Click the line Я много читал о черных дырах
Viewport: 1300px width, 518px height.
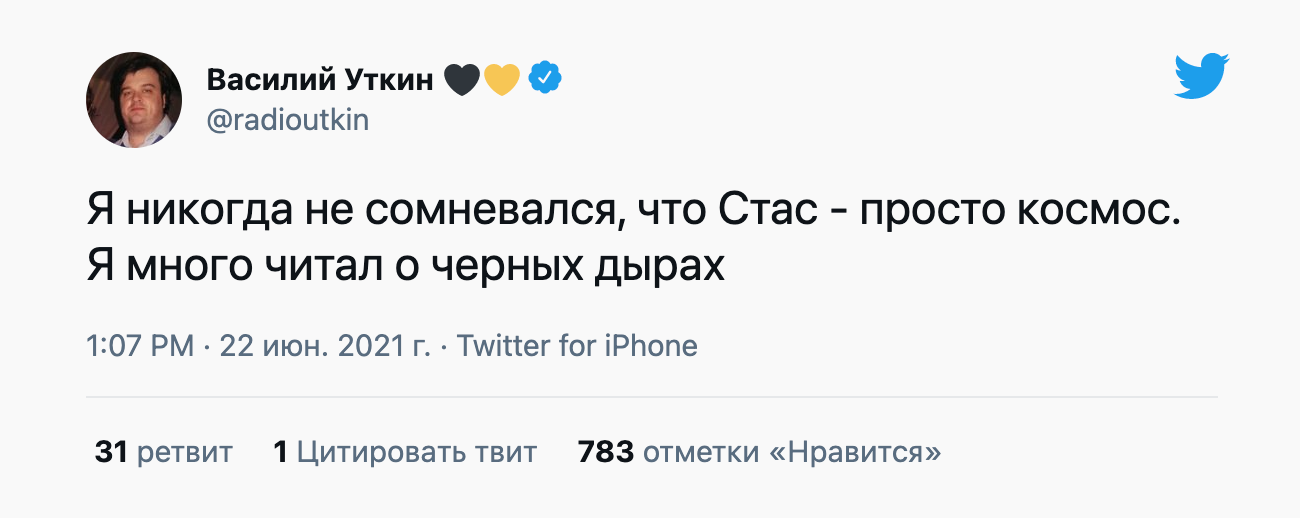click(x=405, y=267)
